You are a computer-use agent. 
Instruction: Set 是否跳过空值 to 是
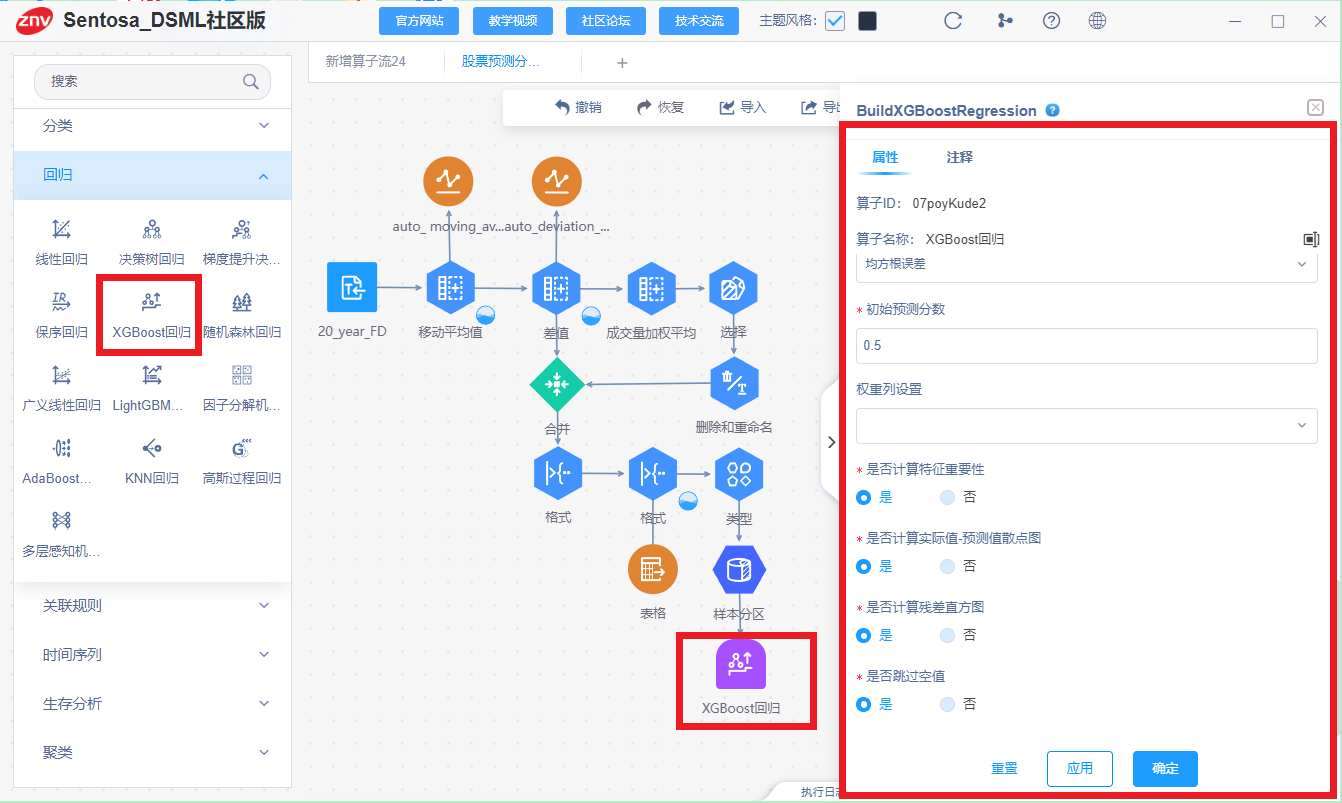coord(864,704)
